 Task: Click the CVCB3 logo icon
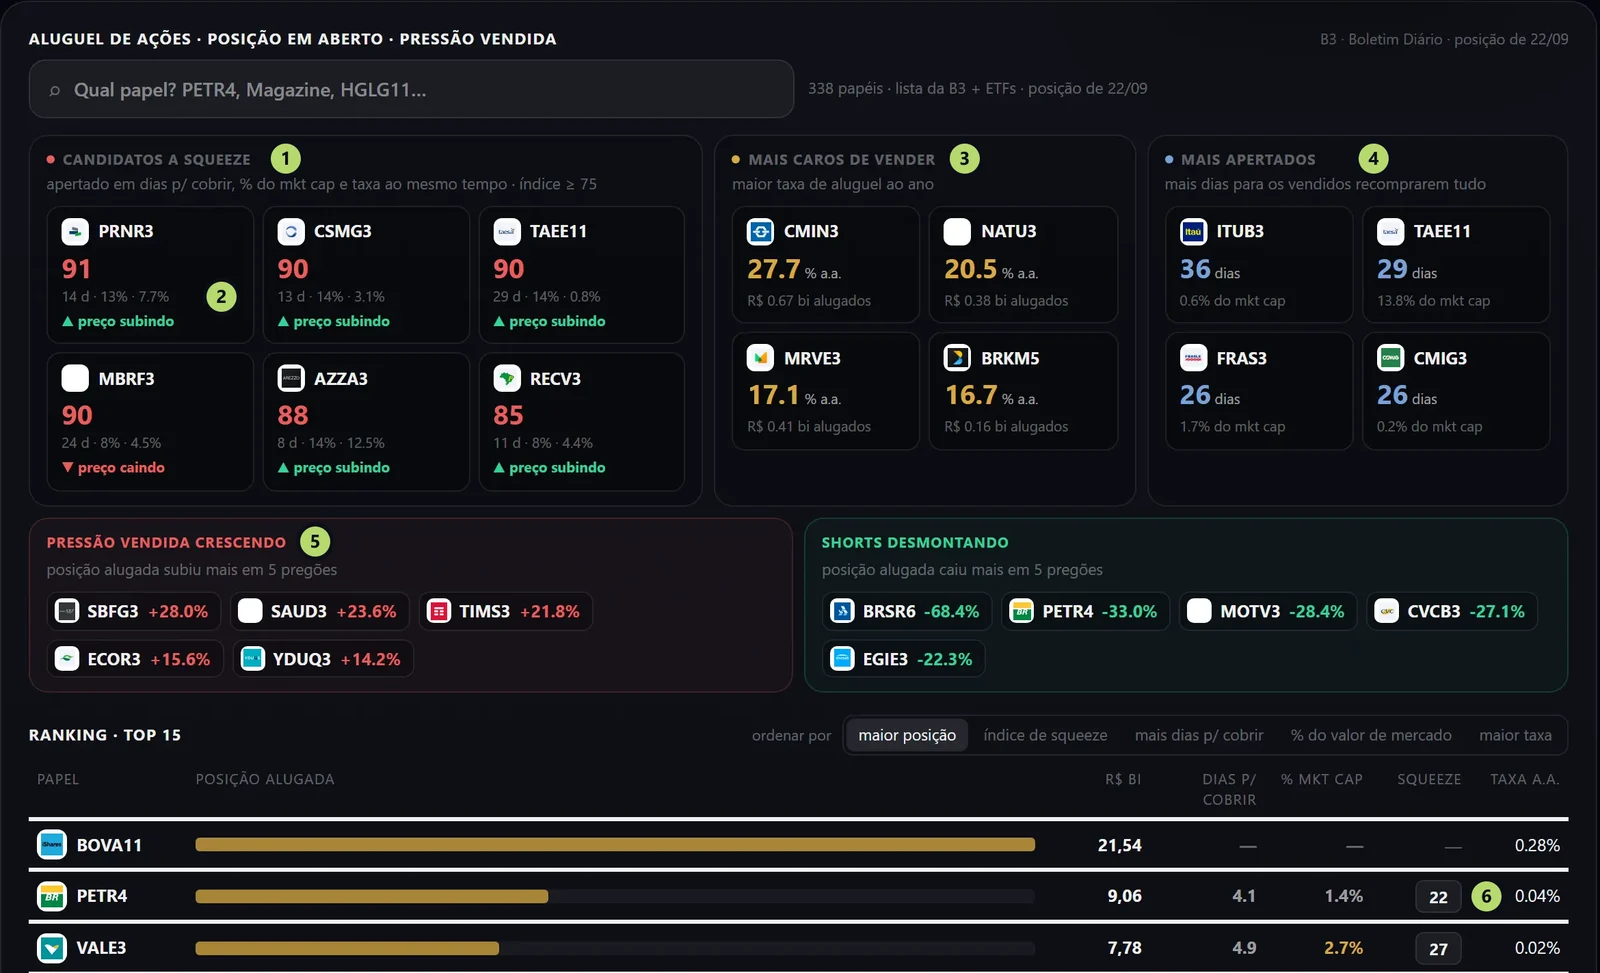pos(1387,611)
